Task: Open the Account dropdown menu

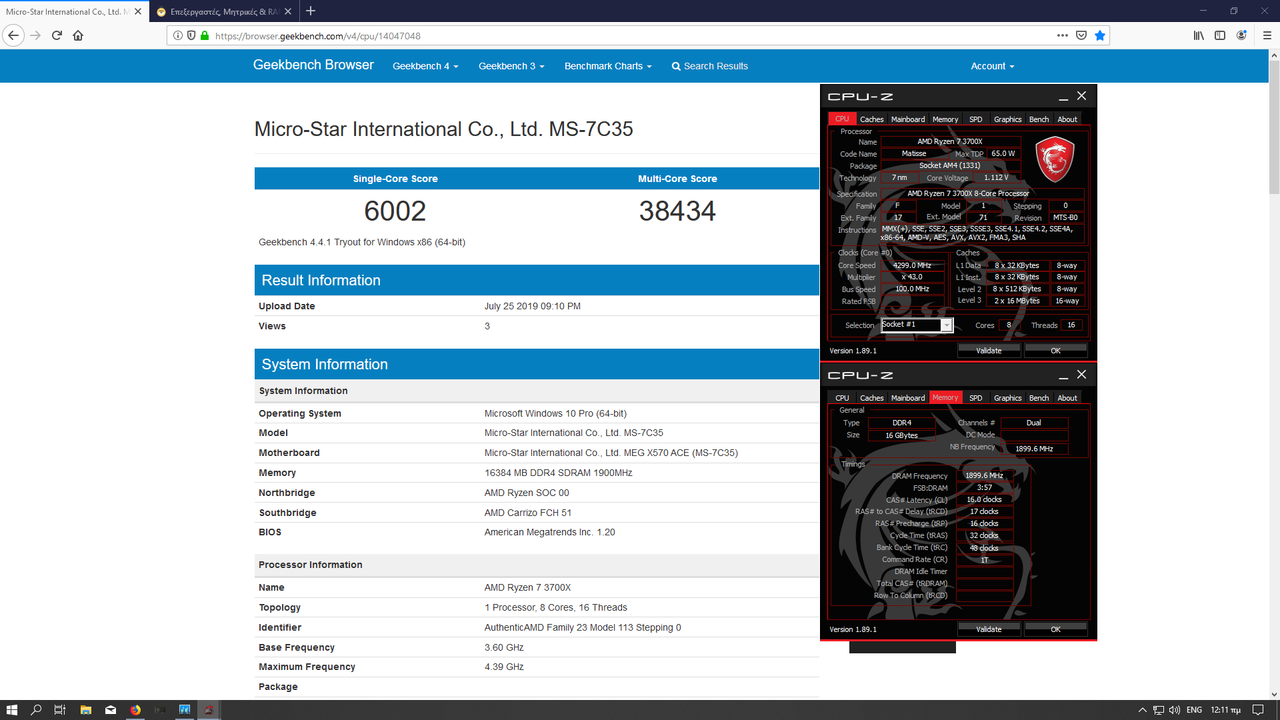Action: tap(992, 66)
